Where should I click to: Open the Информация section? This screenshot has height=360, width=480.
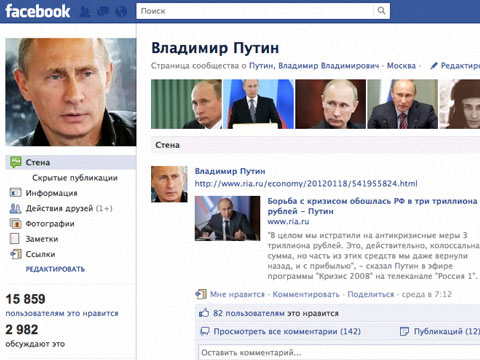point(51,193)
